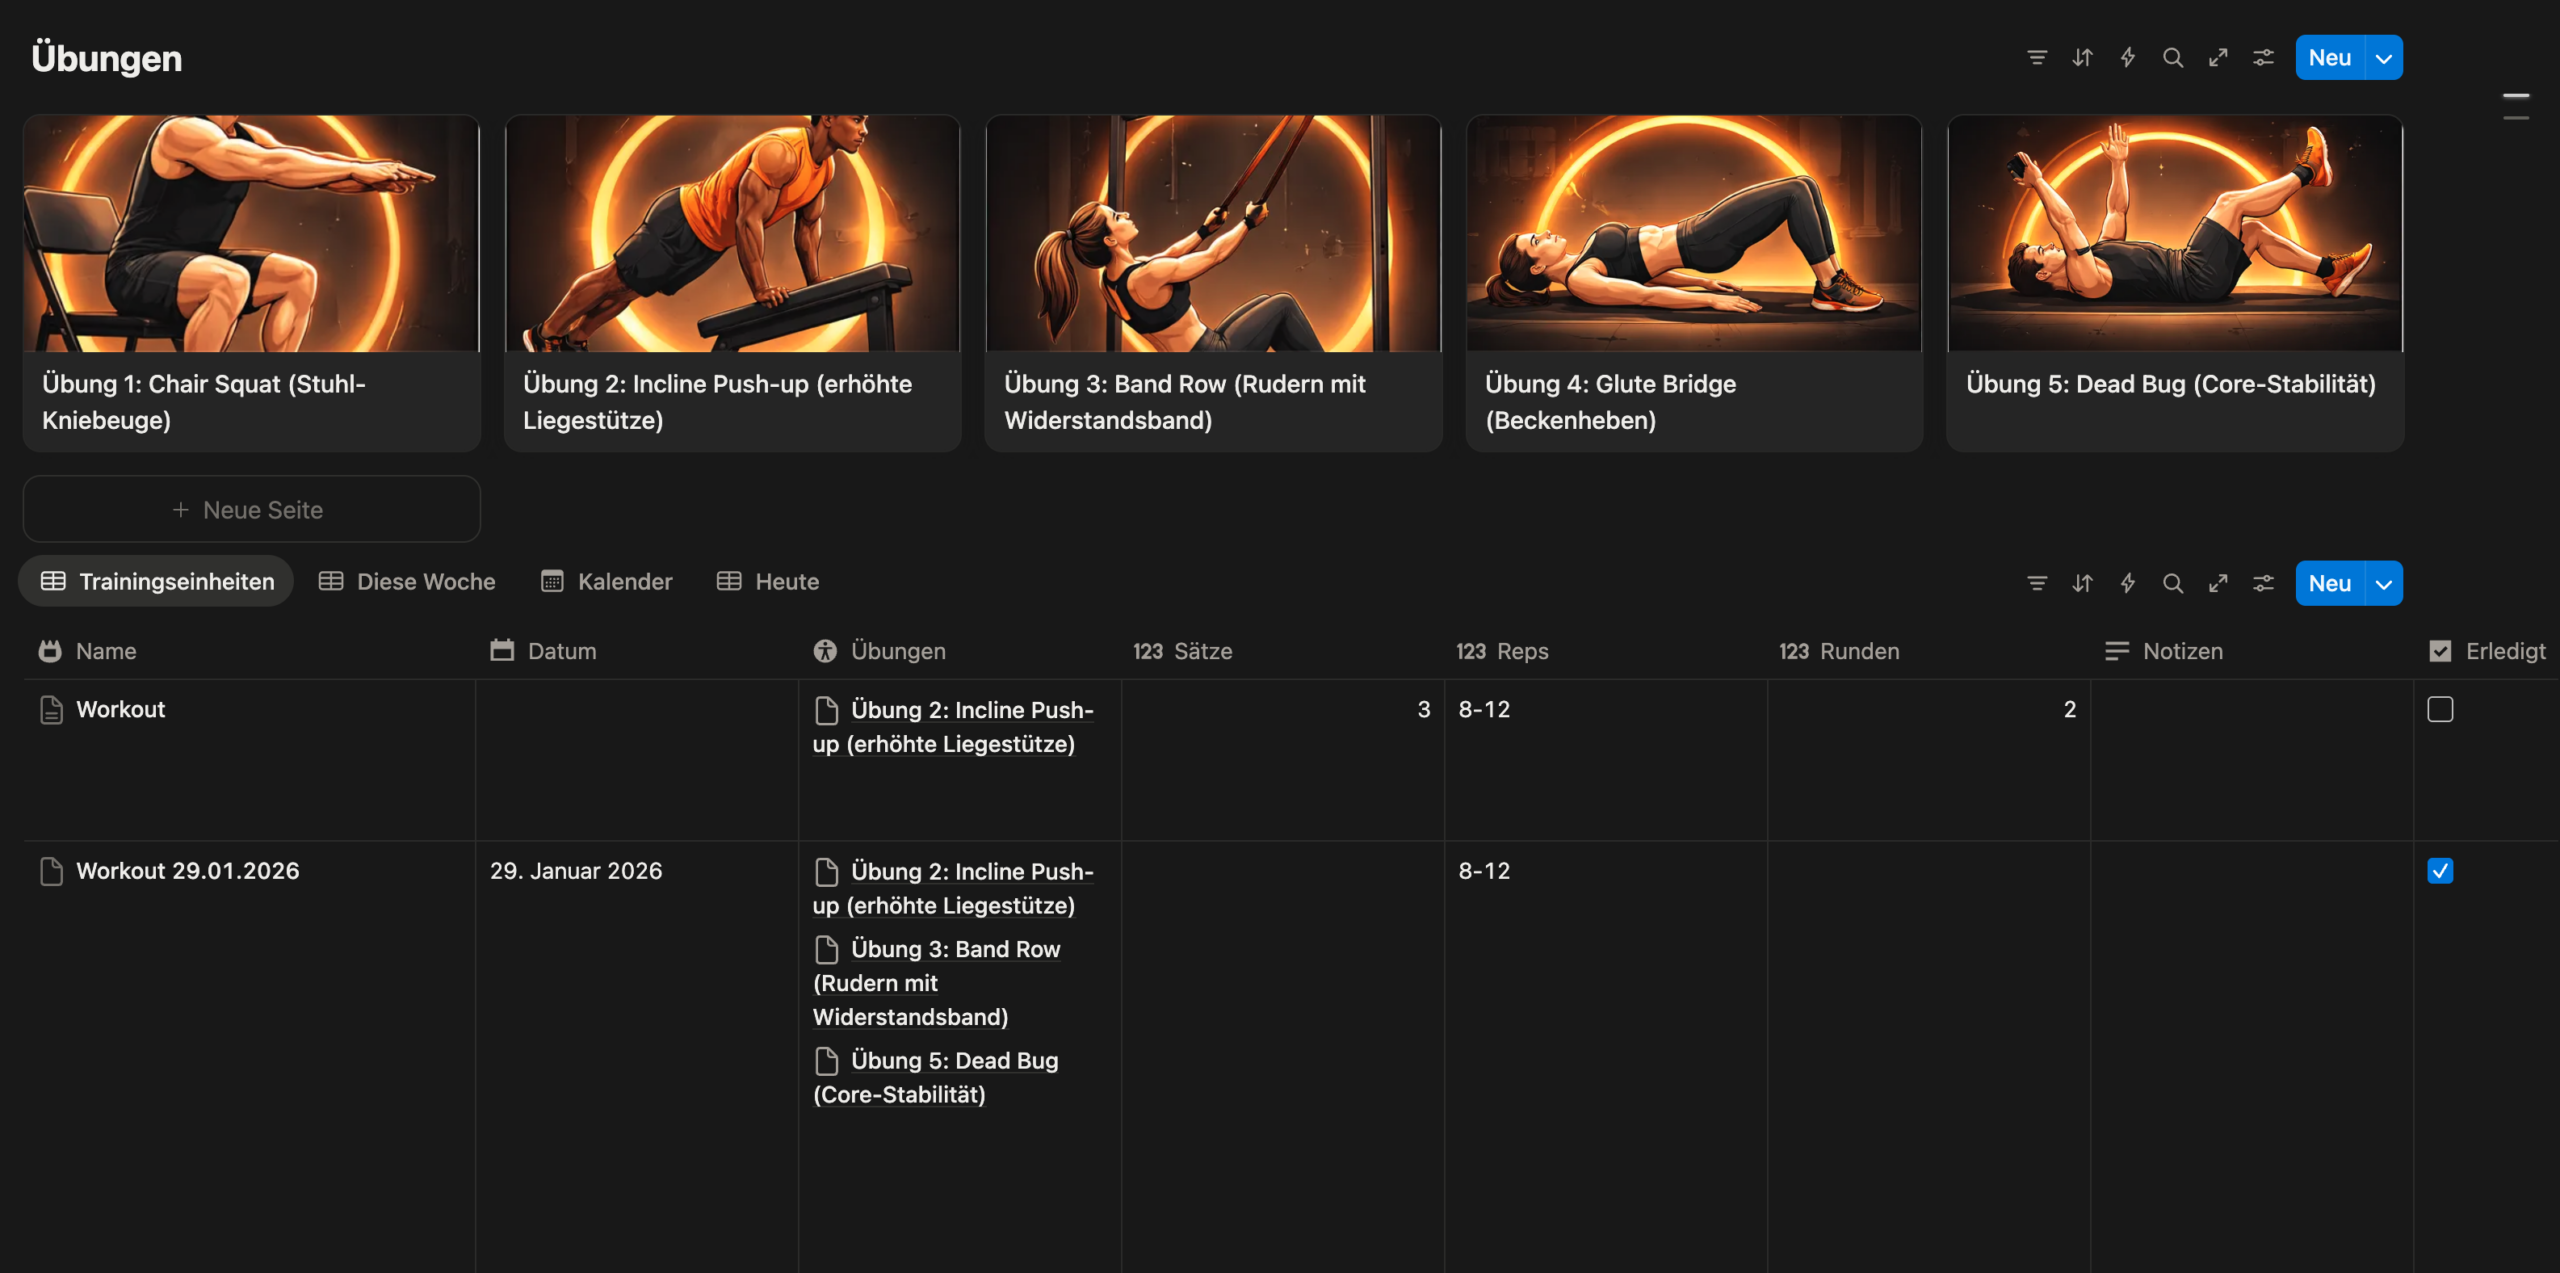The image size is (2560, 1273).
Task: Open the filter icon above the gallery
Action: 2036,57
